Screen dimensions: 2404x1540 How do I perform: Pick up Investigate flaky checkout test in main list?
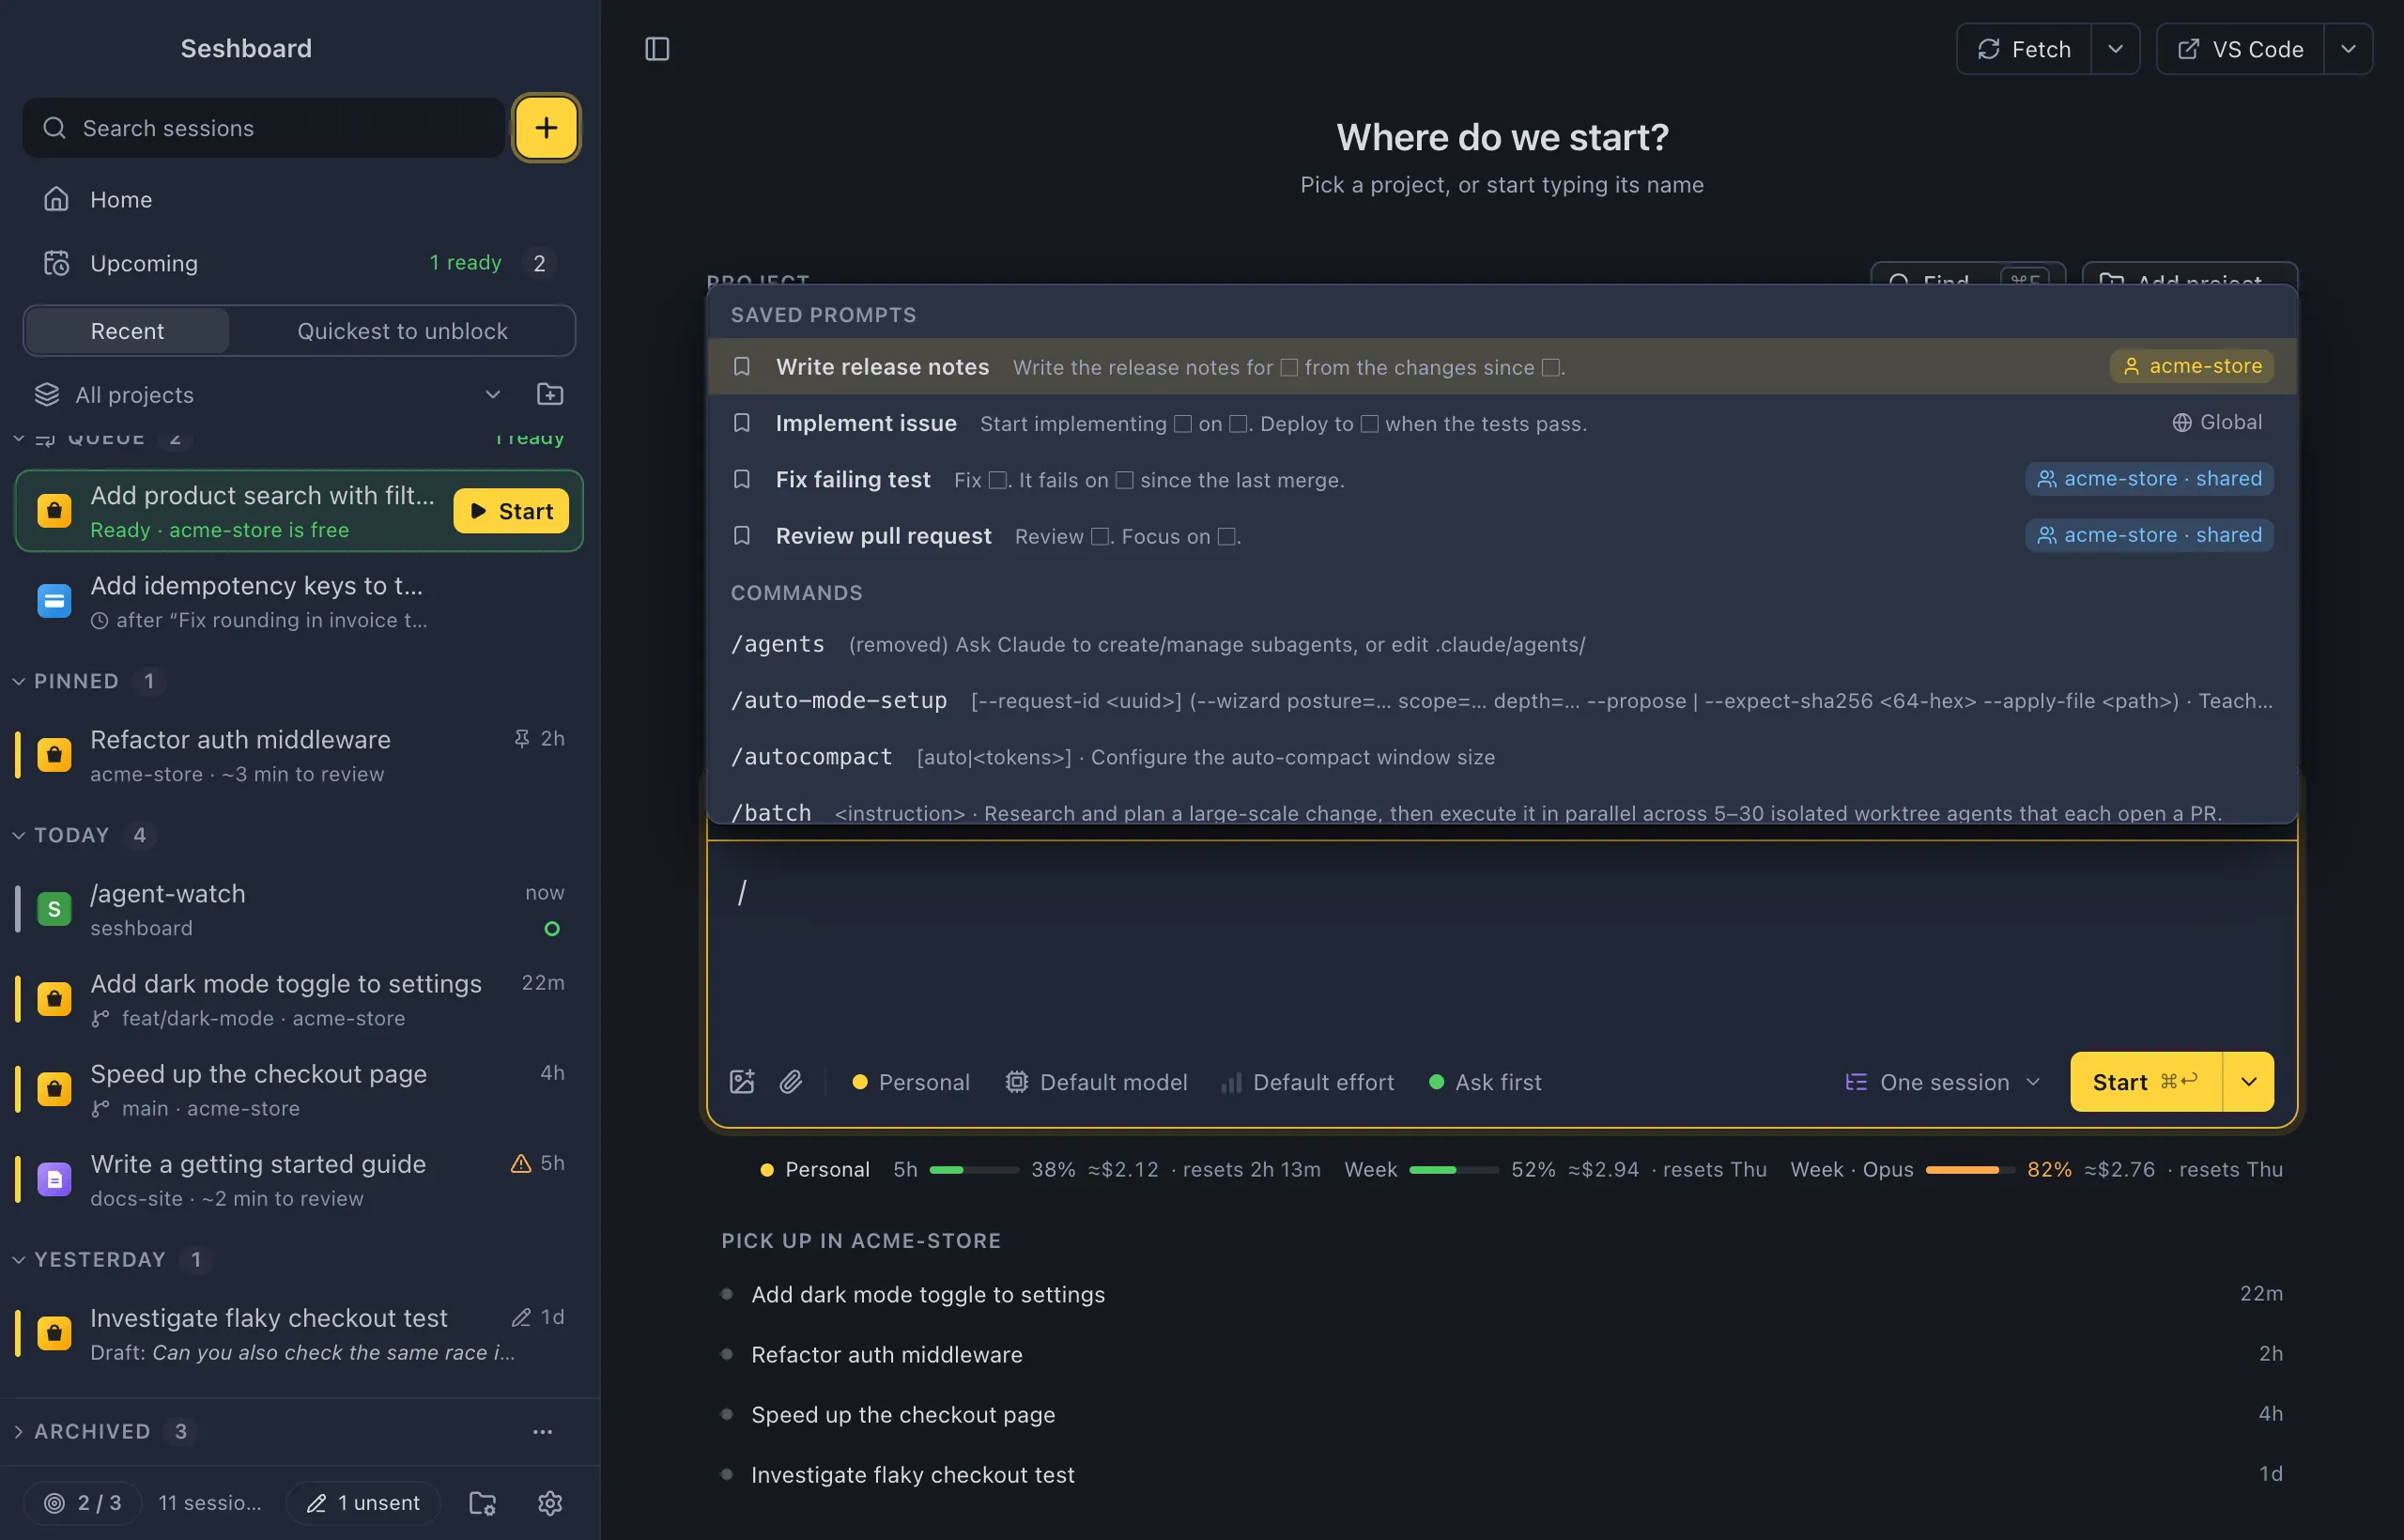[1502, 1474]
